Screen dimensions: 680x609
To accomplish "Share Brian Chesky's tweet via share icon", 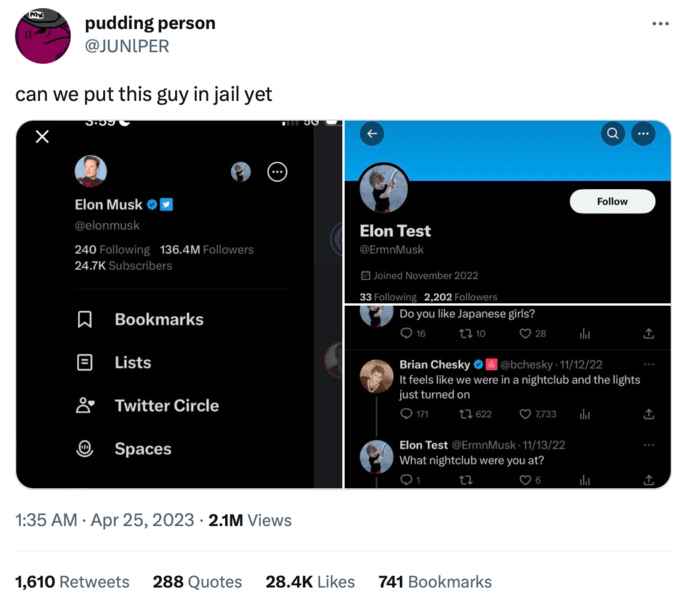I will point(648,414).
